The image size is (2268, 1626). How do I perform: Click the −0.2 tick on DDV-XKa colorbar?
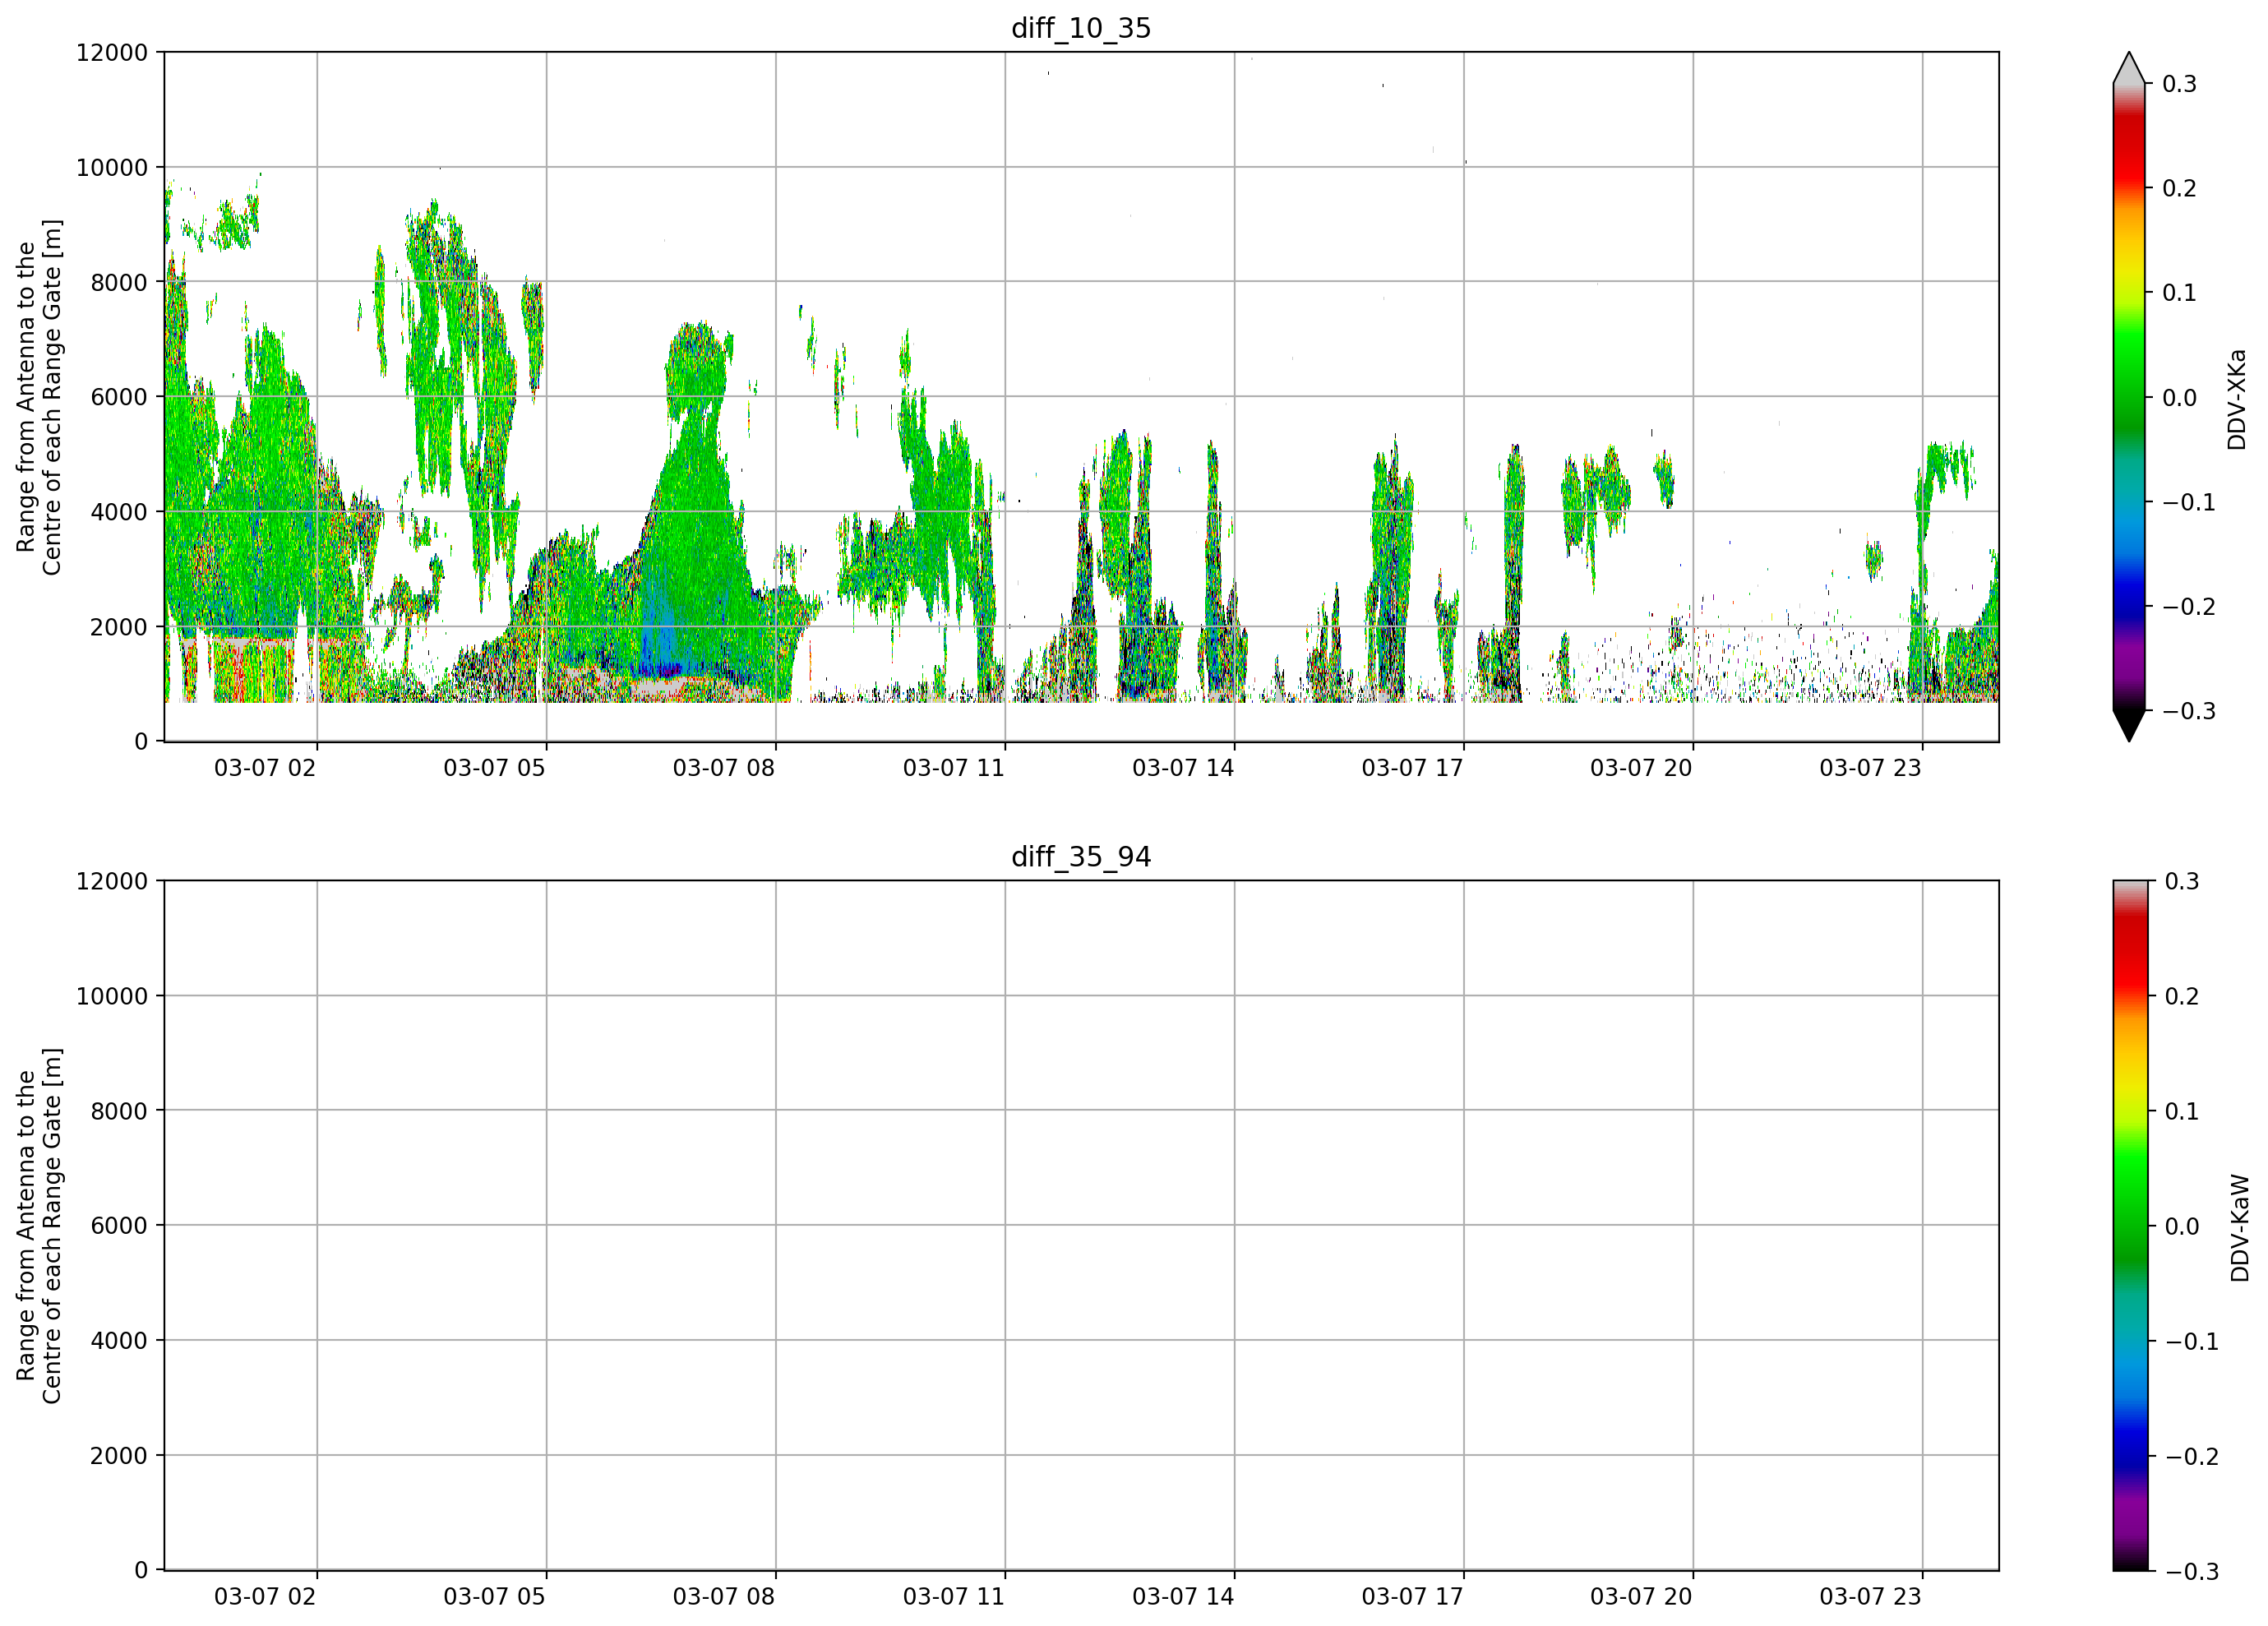pos(2189,607)
